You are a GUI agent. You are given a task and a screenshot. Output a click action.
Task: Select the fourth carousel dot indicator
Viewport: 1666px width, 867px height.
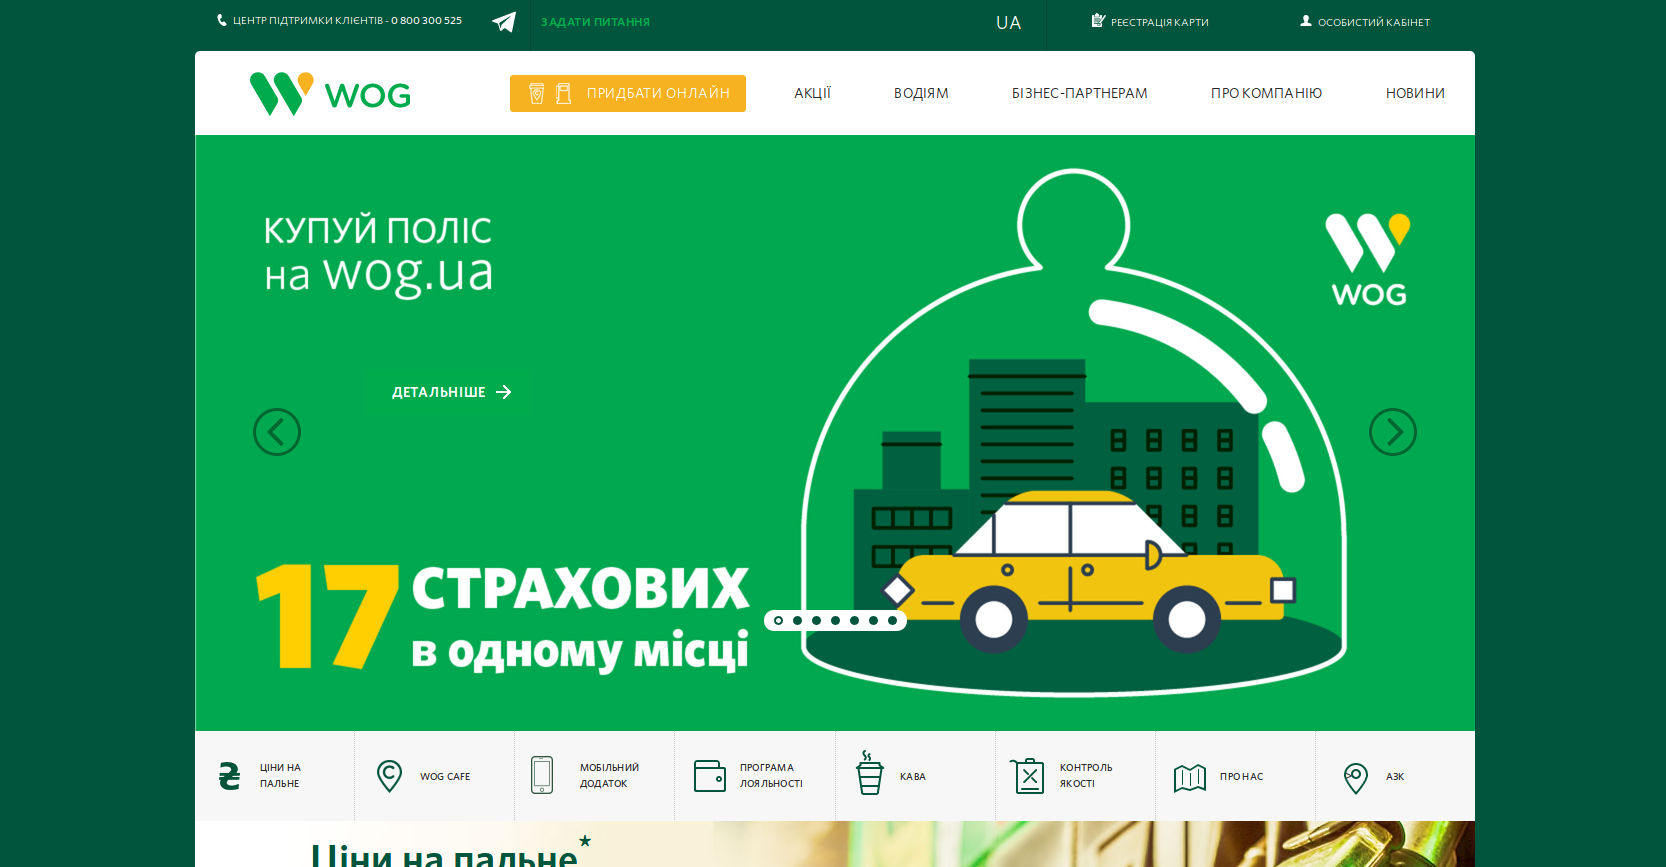coord(836,620)
